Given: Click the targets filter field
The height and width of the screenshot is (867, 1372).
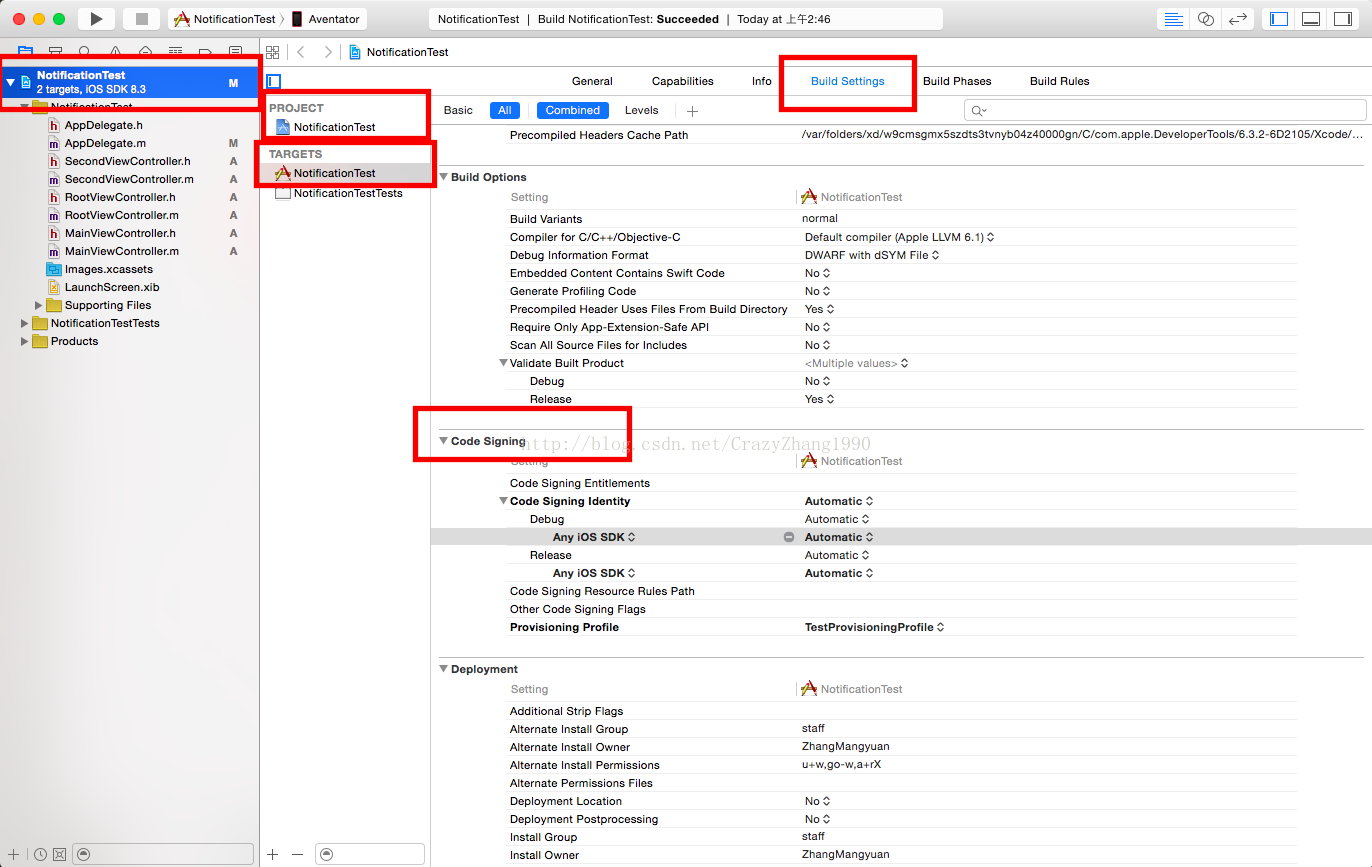Looking at the screenshot, I should (369, 854).
